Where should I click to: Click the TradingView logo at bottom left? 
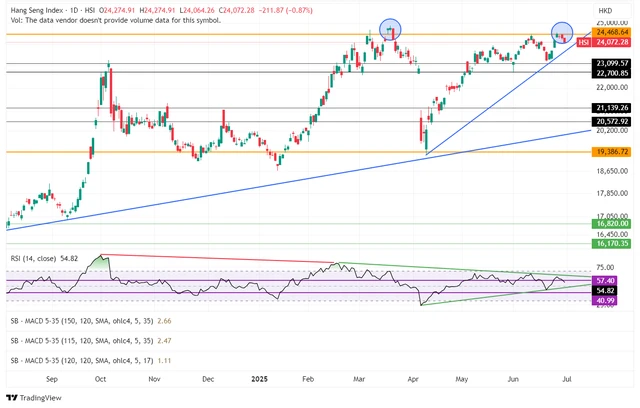34,398
